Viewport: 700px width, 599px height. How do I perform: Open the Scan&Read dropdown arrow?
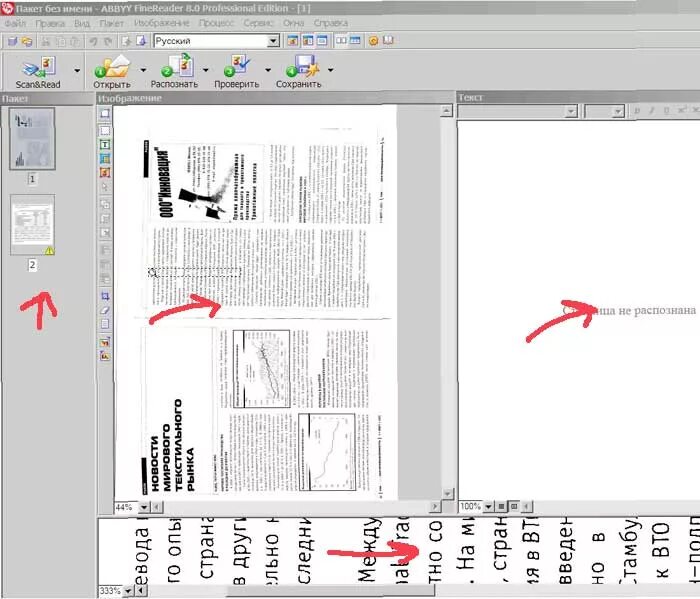[x=77, y=70]
